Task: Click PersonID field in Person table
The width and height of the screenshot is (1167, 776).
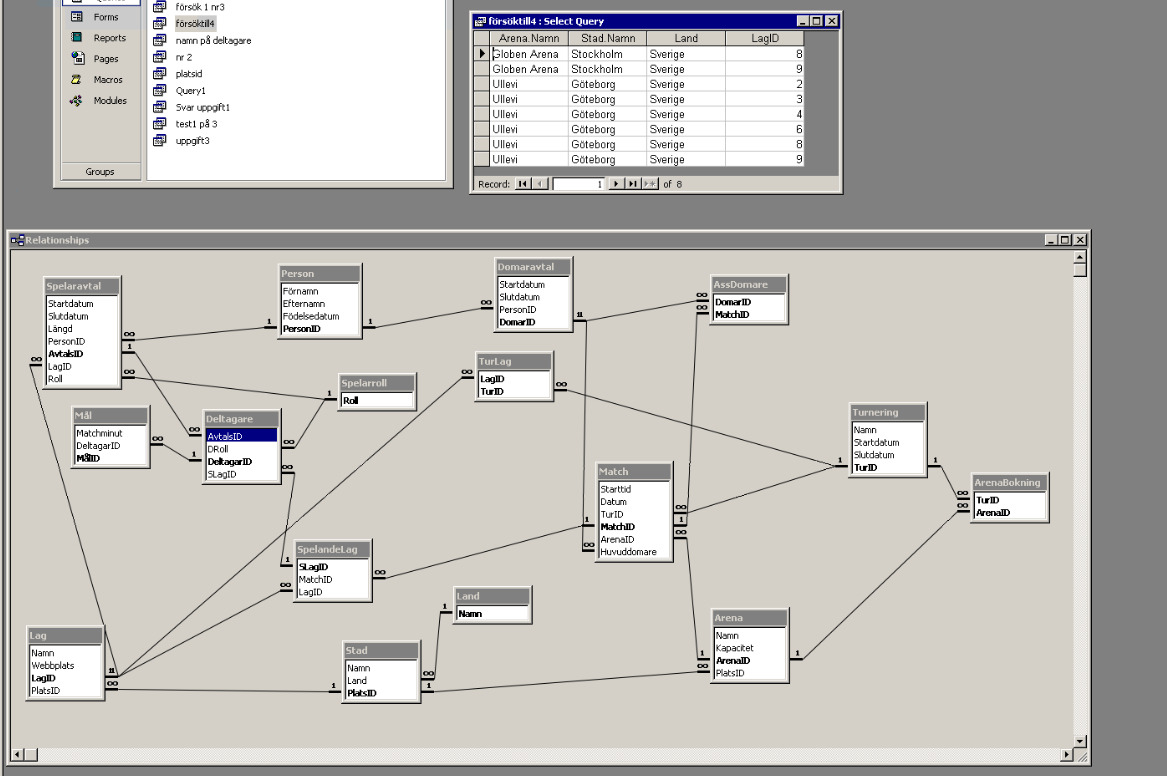Action: pos(319,329)
